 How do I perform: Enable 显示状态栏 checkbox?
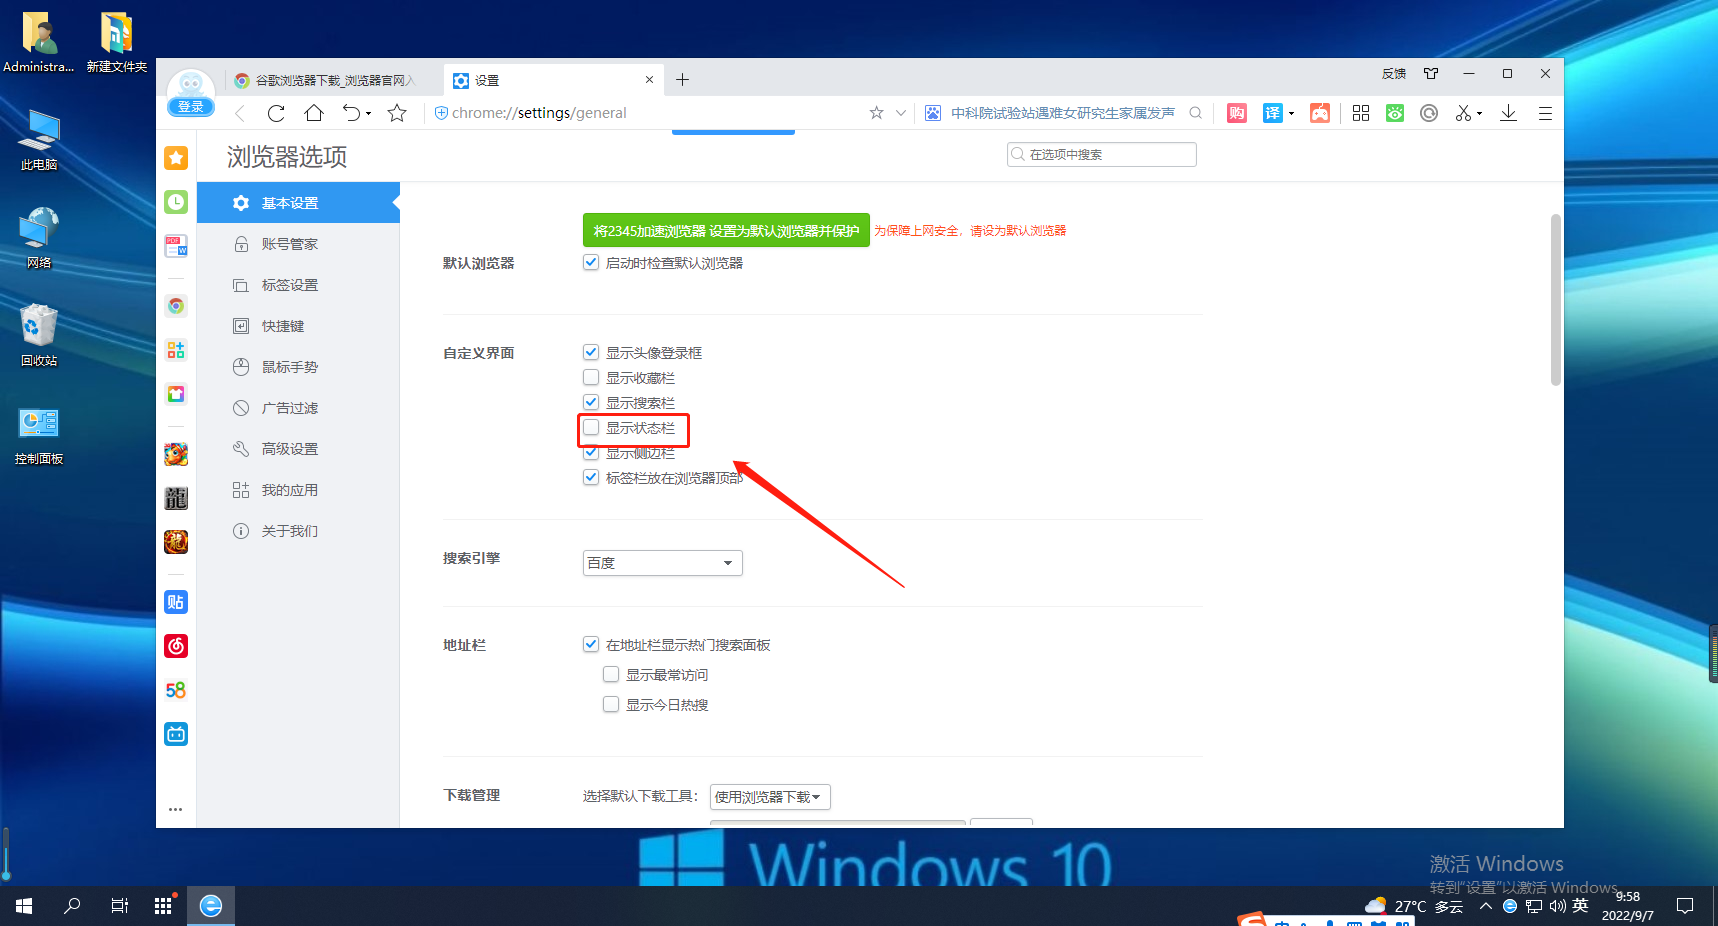tap(591, 427)
